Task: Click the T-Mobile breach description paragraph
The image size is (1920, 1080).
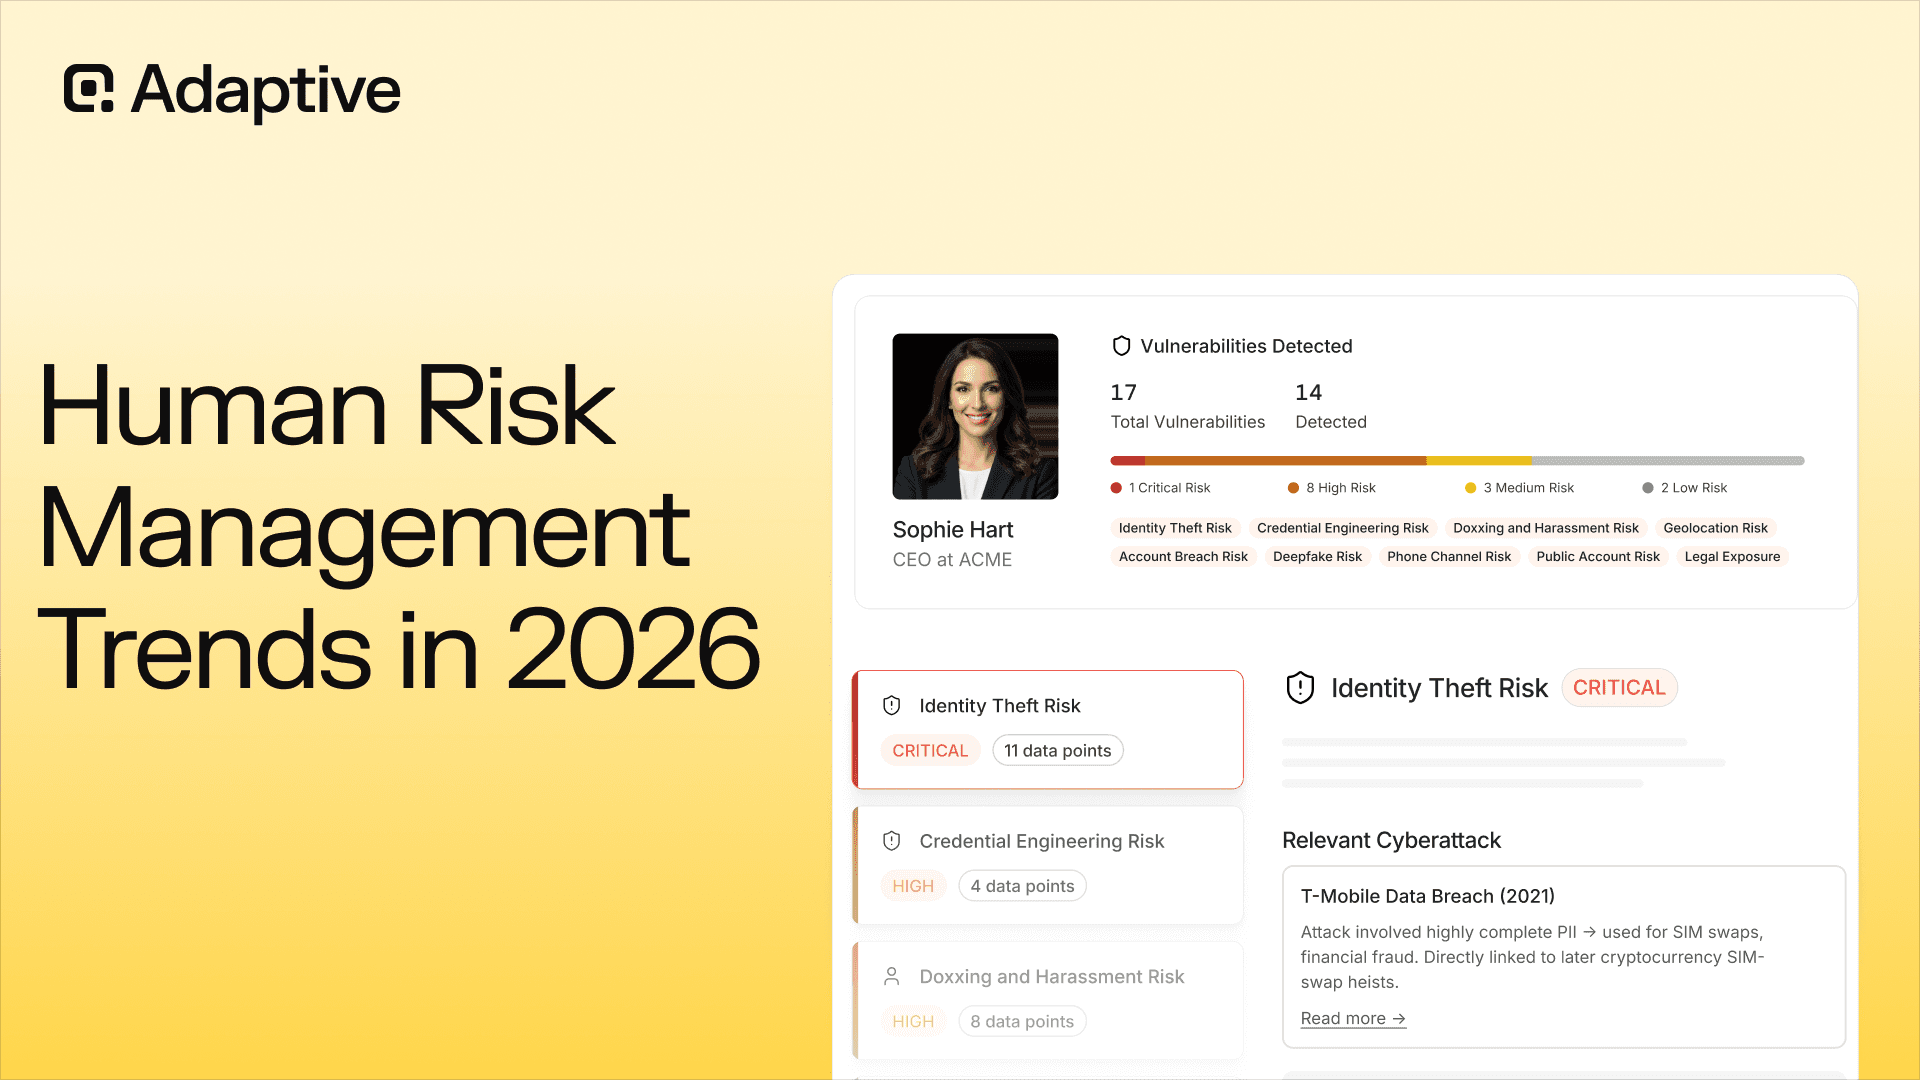Action: 1532,957
